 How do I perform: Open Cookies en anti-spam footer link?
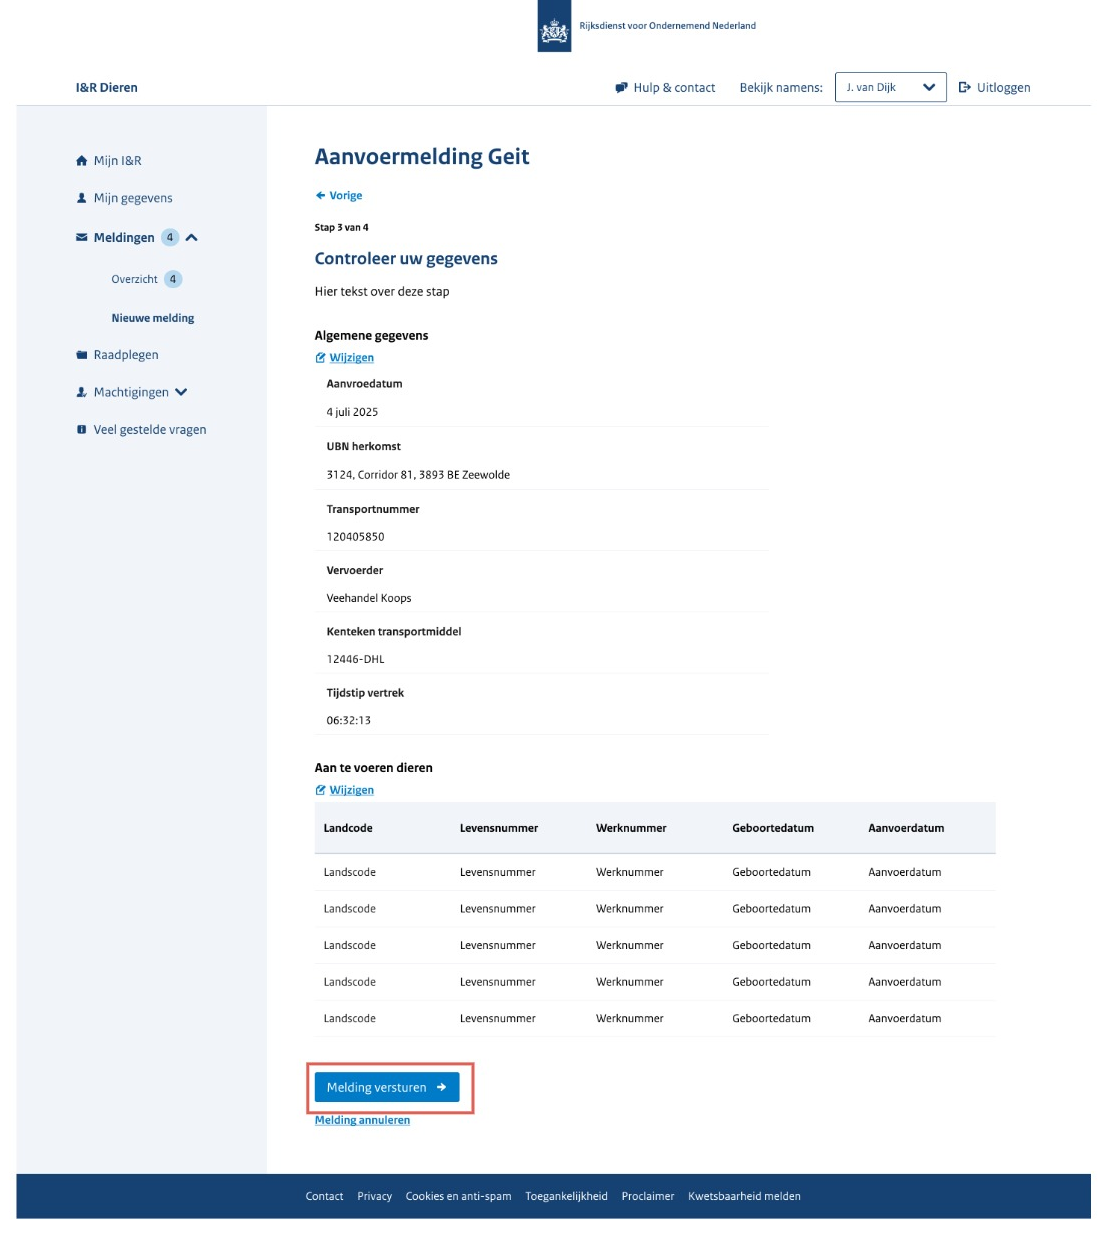click(x=458, y=1197)
